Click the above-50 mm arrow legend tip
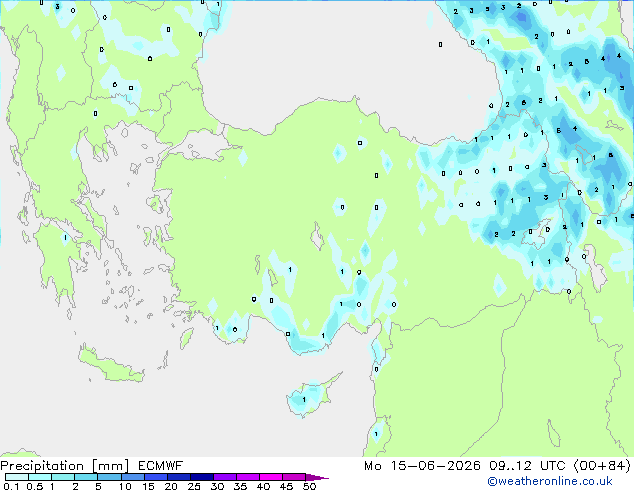Viewport: 634px width, 490px height. (x=317, y=477)
